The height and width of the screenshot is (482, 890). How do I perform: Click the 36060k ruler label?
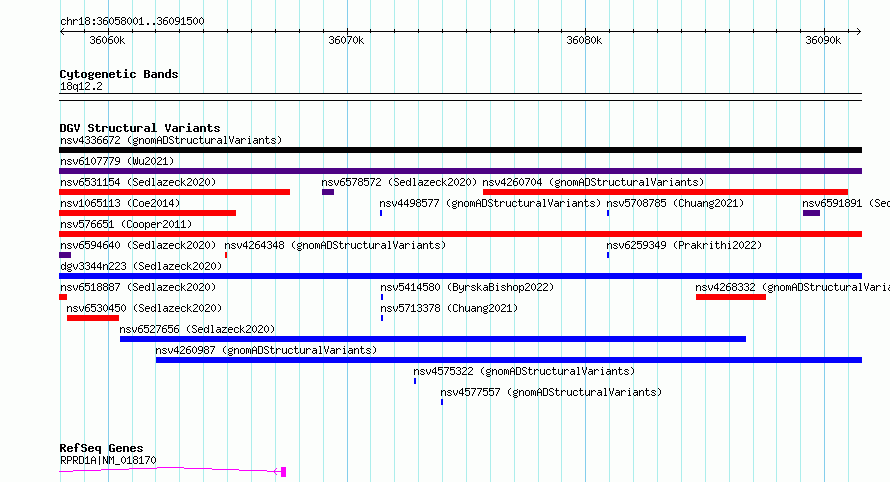click(x=107, y=40)
